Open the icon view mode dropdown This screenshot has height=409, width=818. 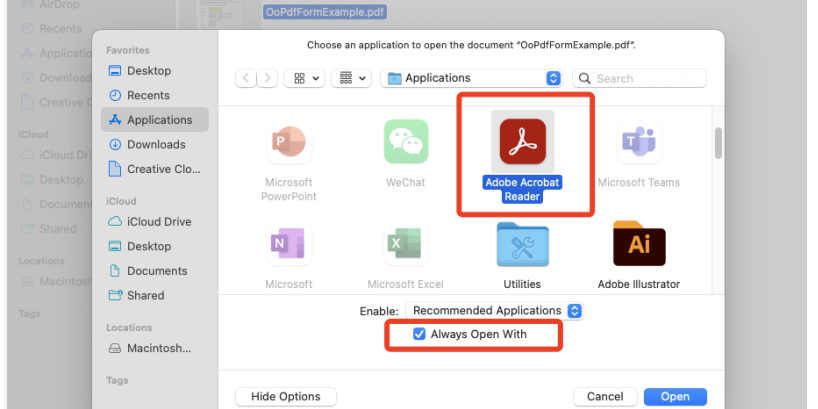(304, 78)
